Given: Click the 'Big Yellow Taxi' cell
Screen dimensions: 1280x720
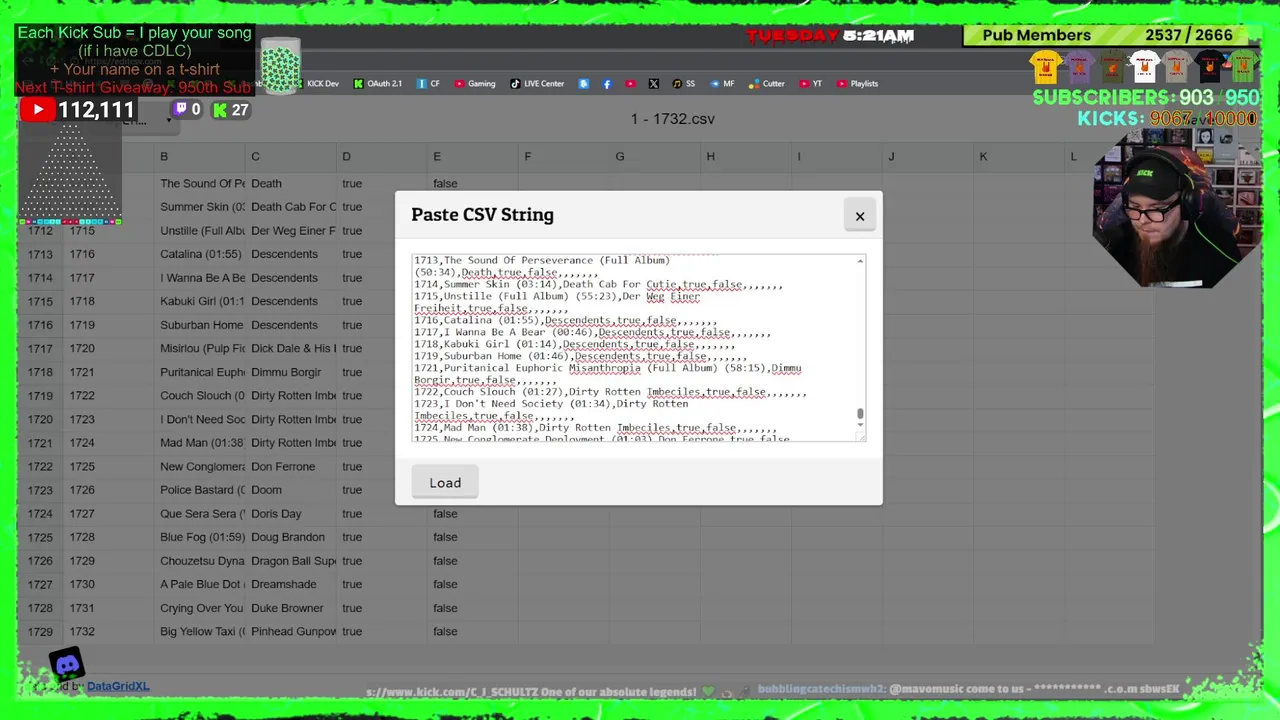Looking at the screenshot, I should coord(200,632).
